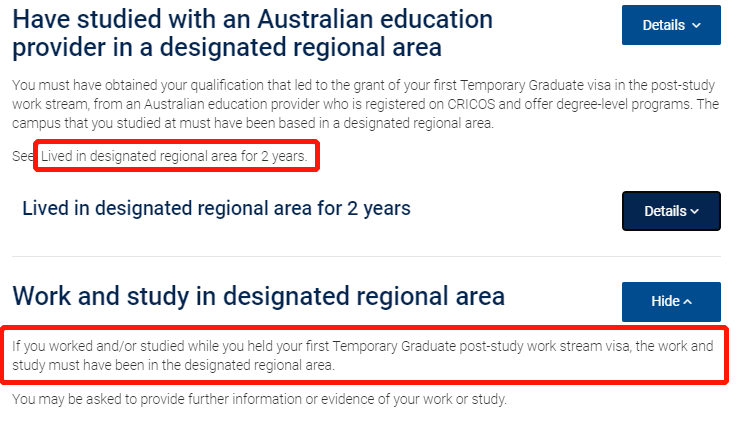
Task: Click the 'Work and study in designated regional area' heading
Action: [x=258, y=296]
